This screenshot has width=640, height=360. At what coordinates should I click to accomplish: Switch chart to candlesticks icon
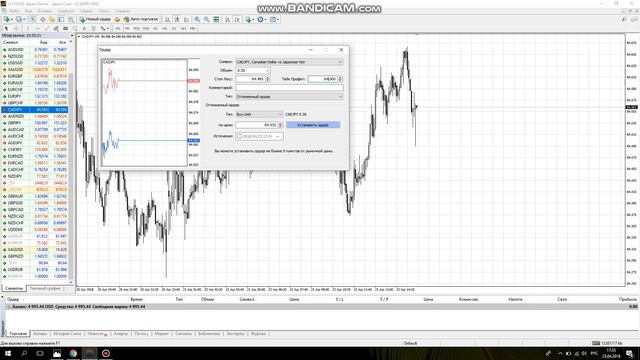point(176,19)
